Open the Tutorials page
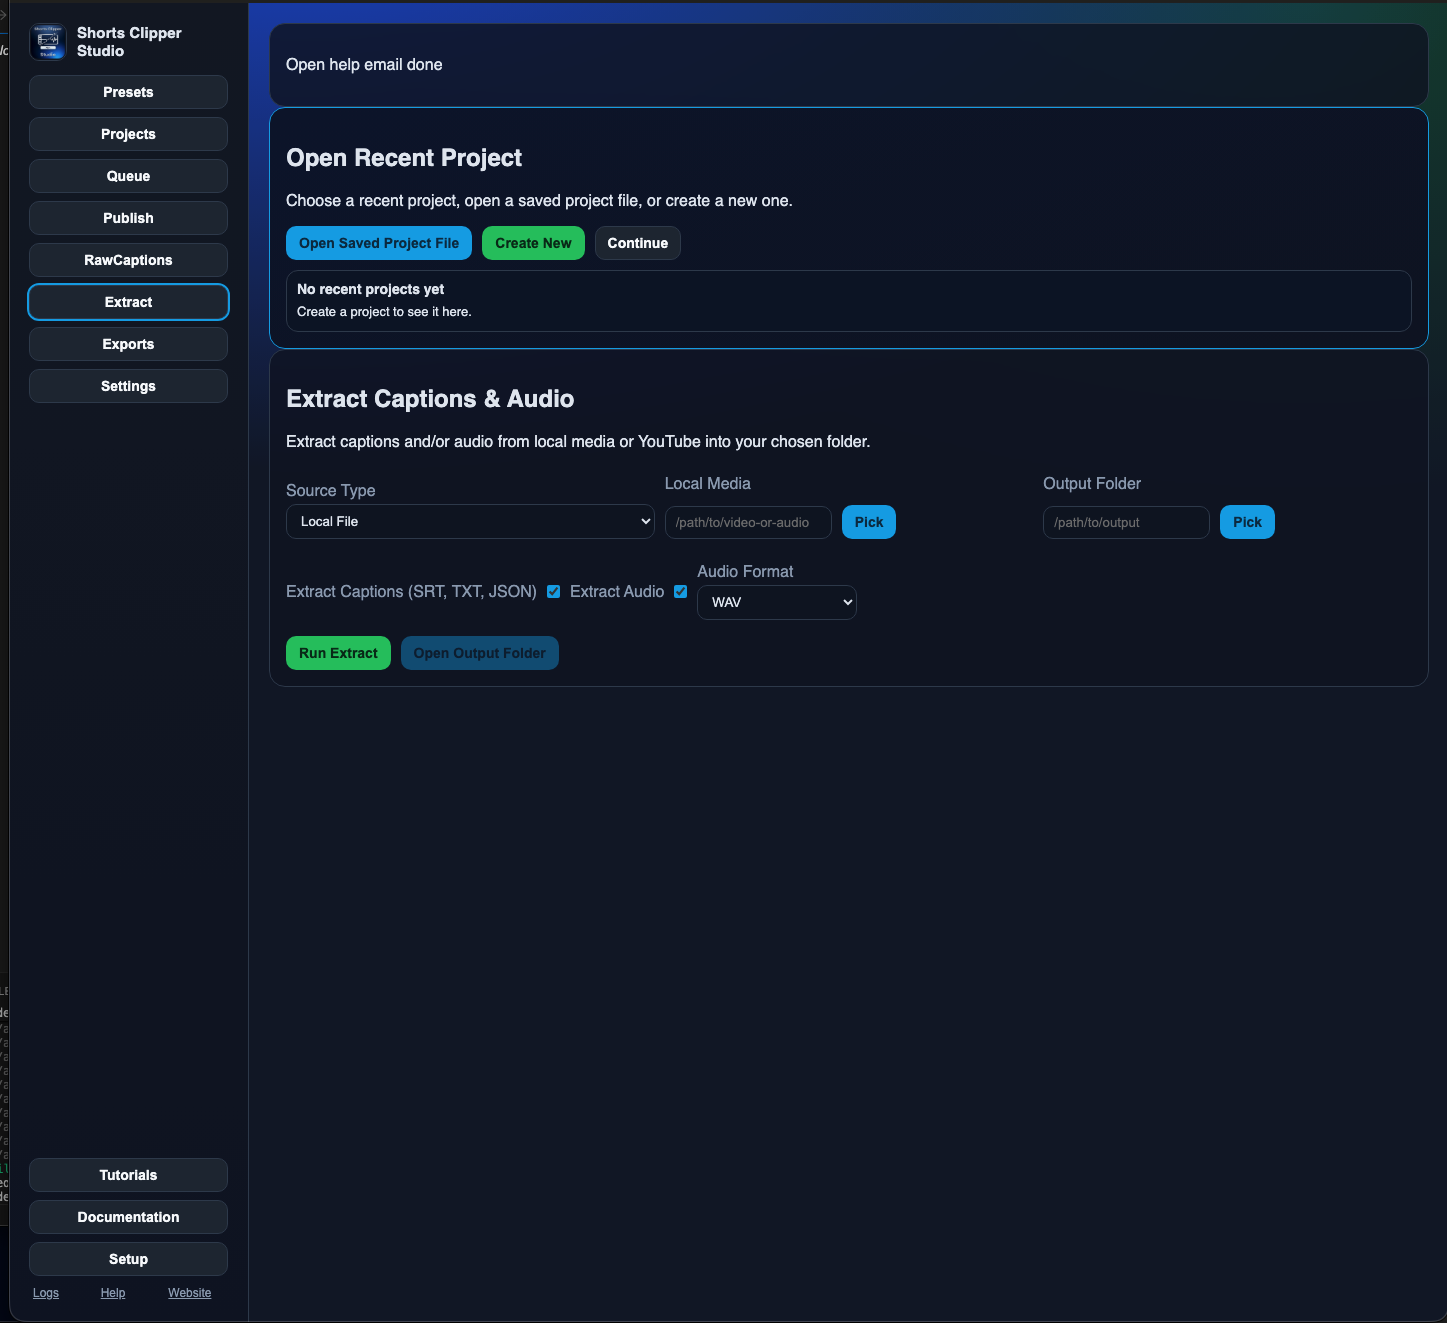This screenshot has width=1447, height=1323. click(x=128, y=1175)
